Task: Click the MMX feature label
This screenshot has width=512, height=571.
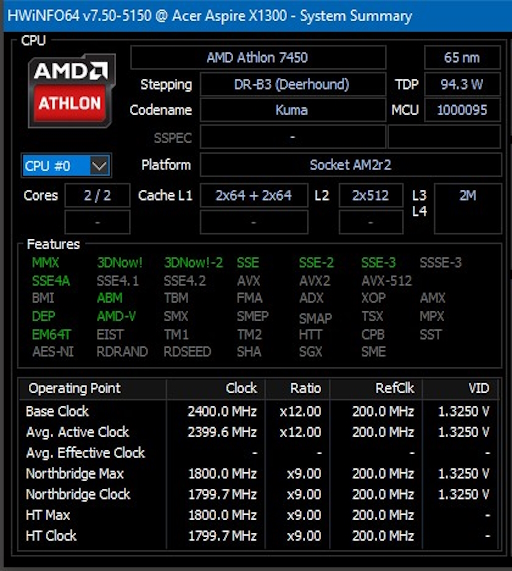Action: 45,263
